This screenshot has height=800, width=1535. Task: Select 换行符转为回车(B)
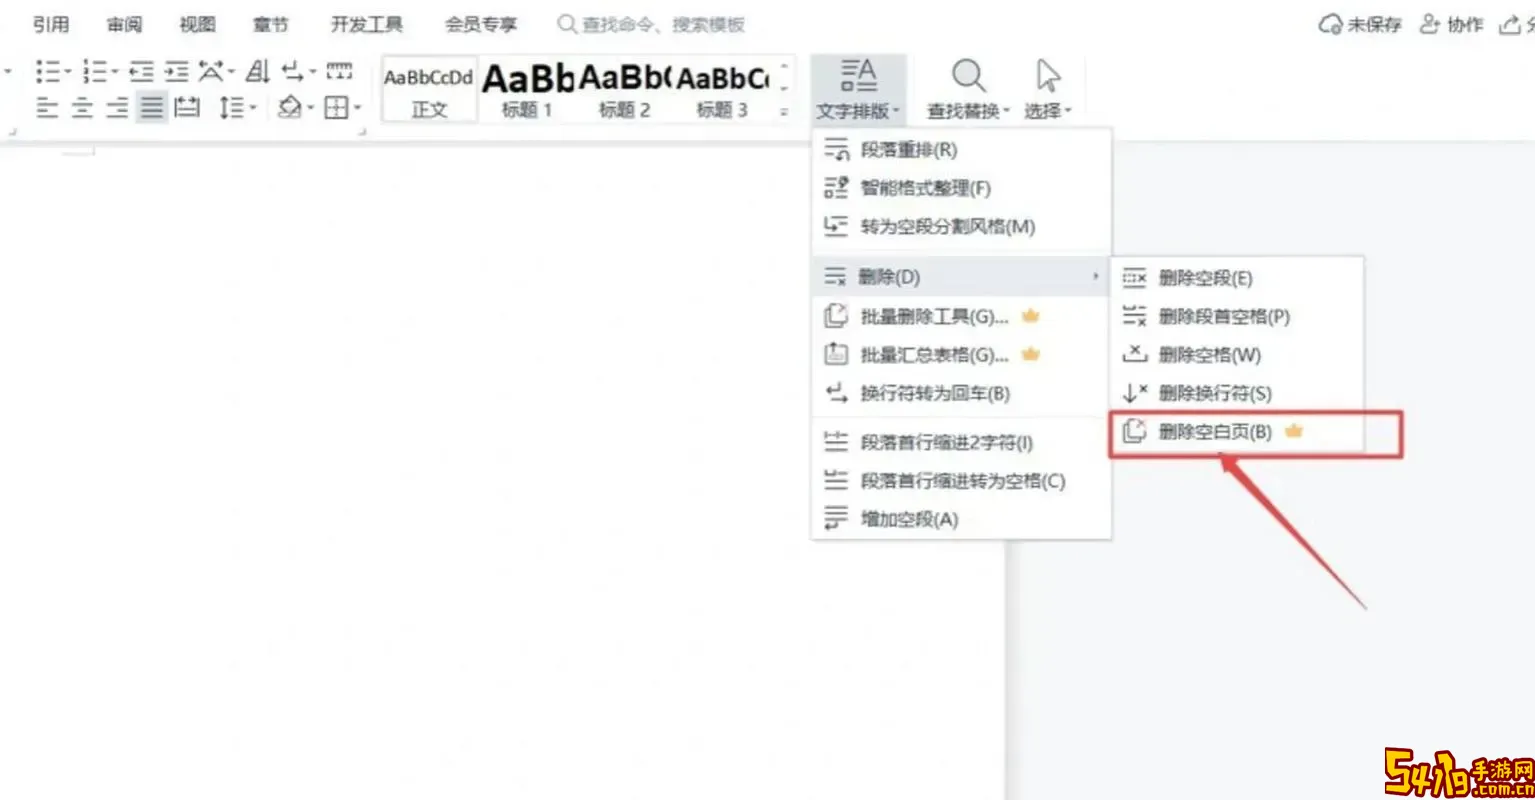click(961, 393)
